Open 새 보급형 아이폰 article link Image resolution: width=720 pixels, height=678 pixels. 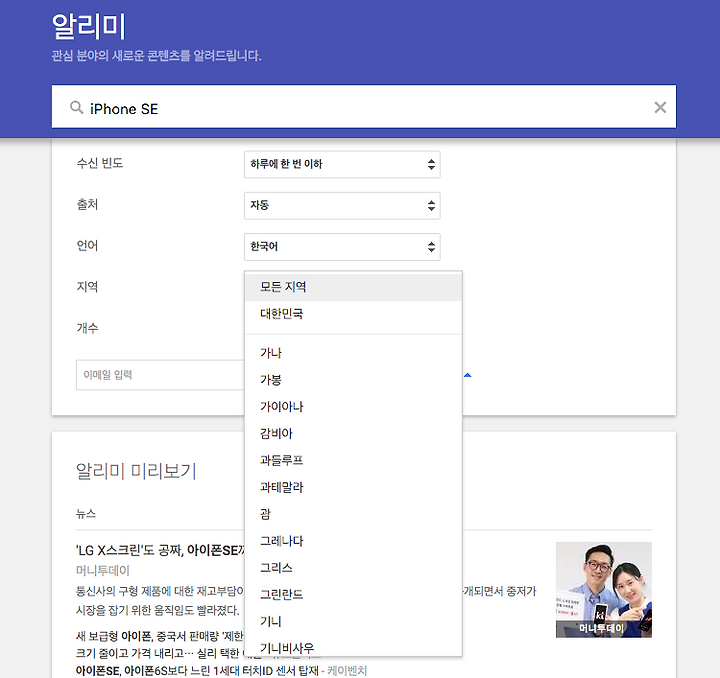[x=159, y=636]
